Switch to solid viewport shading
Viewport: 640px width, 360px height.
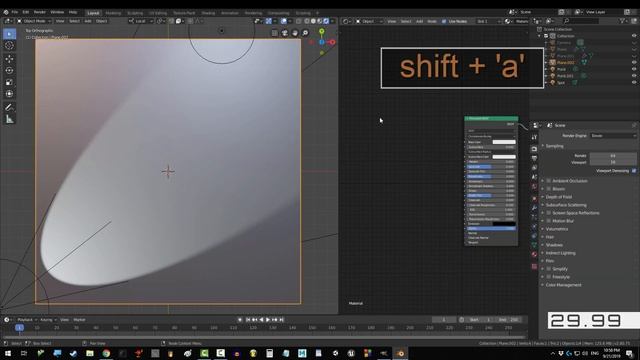click(313, 21)
